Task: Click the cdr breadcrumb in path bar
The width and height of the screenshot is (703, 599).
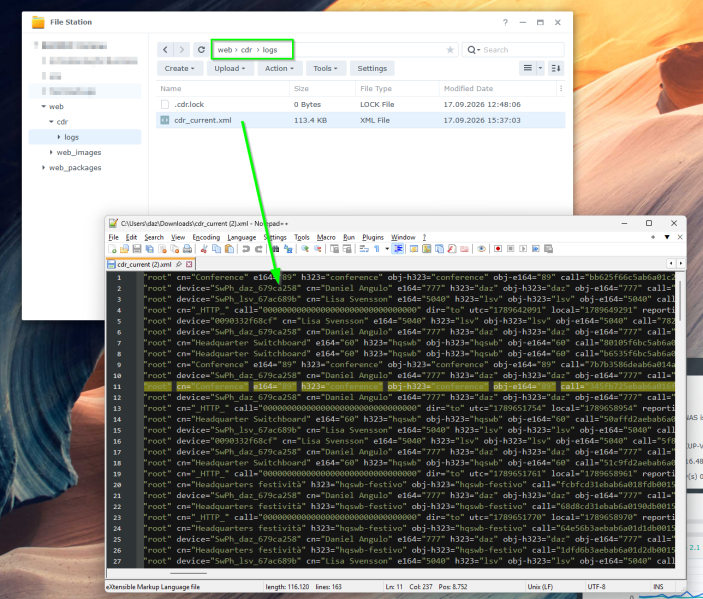Action: click(x=247, y=50)
